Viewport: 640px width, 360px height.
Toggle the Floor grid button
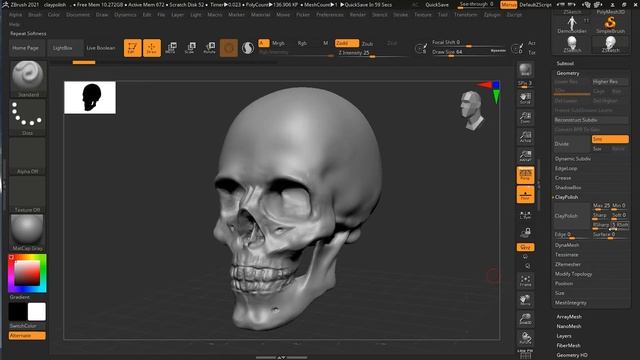point(525,195)
